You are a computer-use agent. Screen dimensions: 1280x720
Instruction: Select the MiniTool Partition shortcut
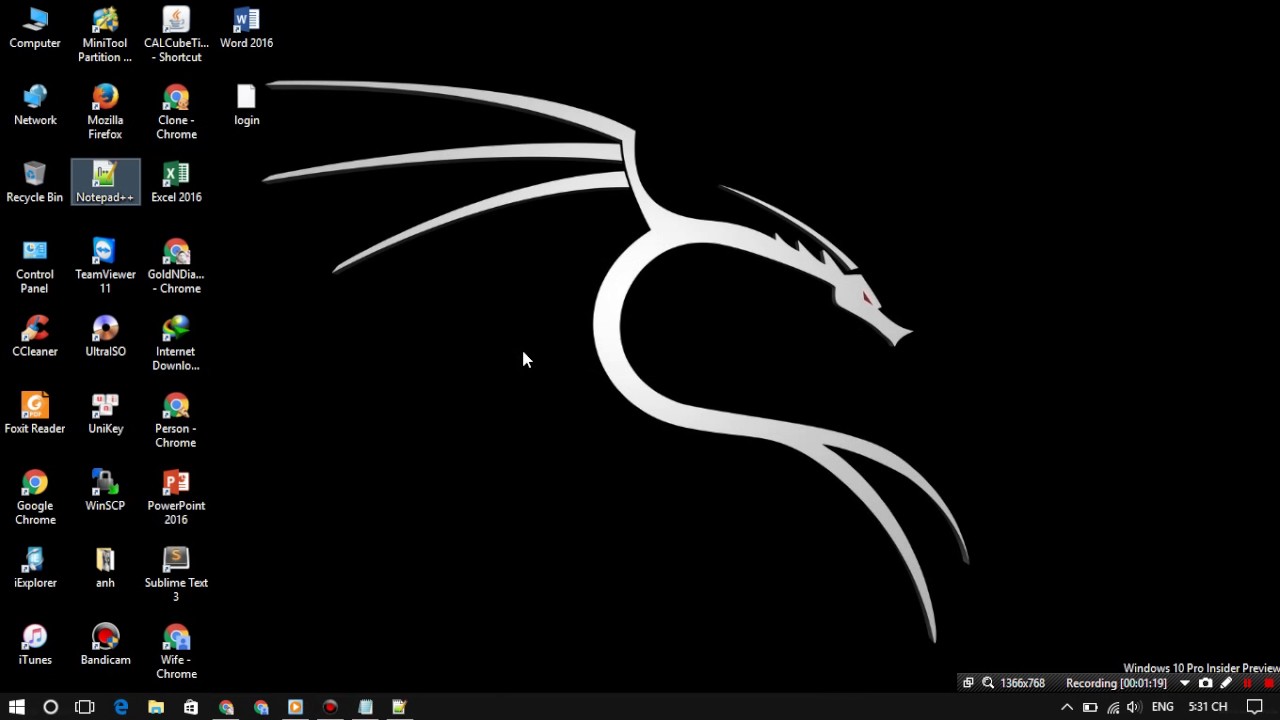(105, 35)
